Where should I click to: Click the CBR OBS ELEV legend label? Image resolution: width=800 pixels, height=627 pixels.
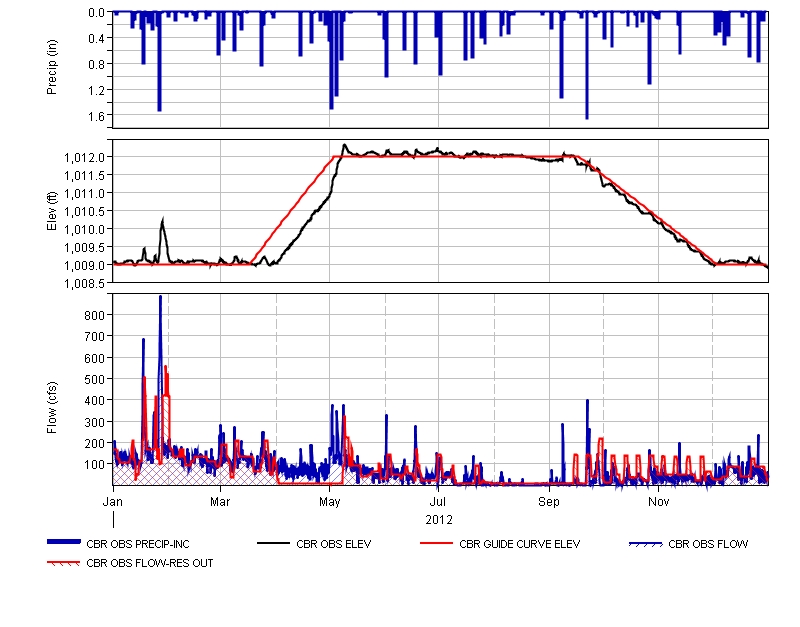[334, 544]
